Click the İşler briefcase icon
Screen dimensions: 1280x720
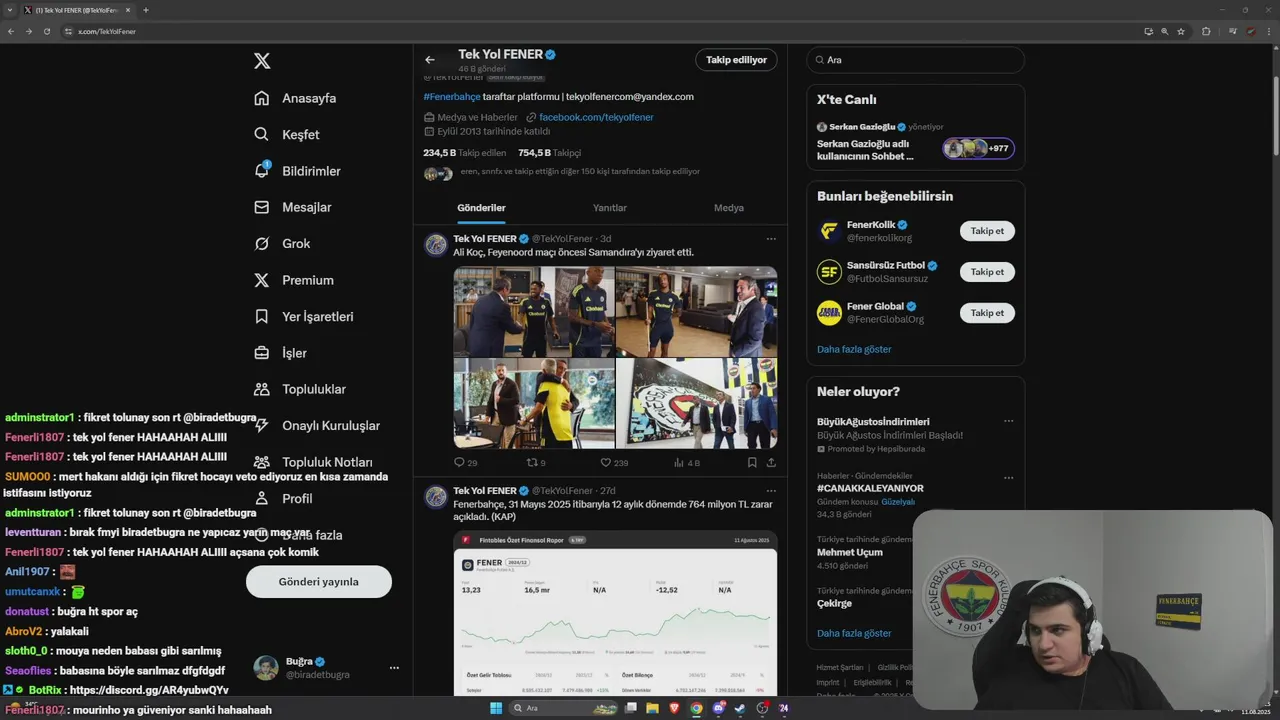tap(262, 353)
